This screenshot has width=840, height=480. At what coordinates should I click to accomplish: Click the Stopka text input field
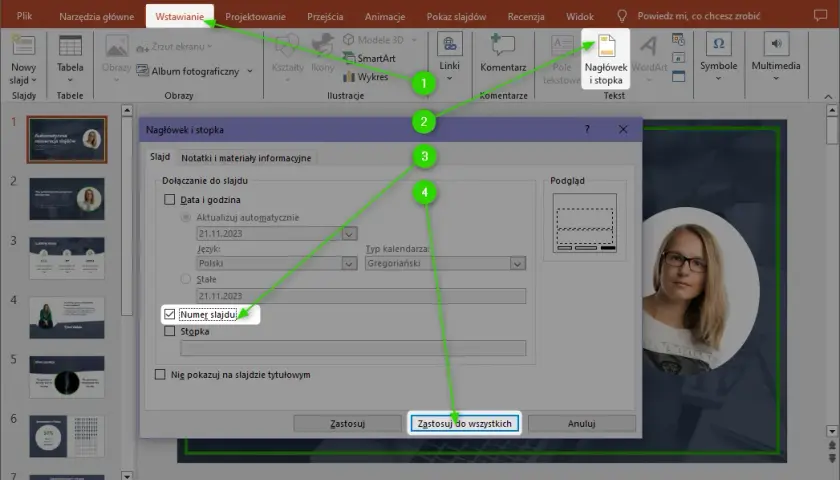tap(354, 348)
